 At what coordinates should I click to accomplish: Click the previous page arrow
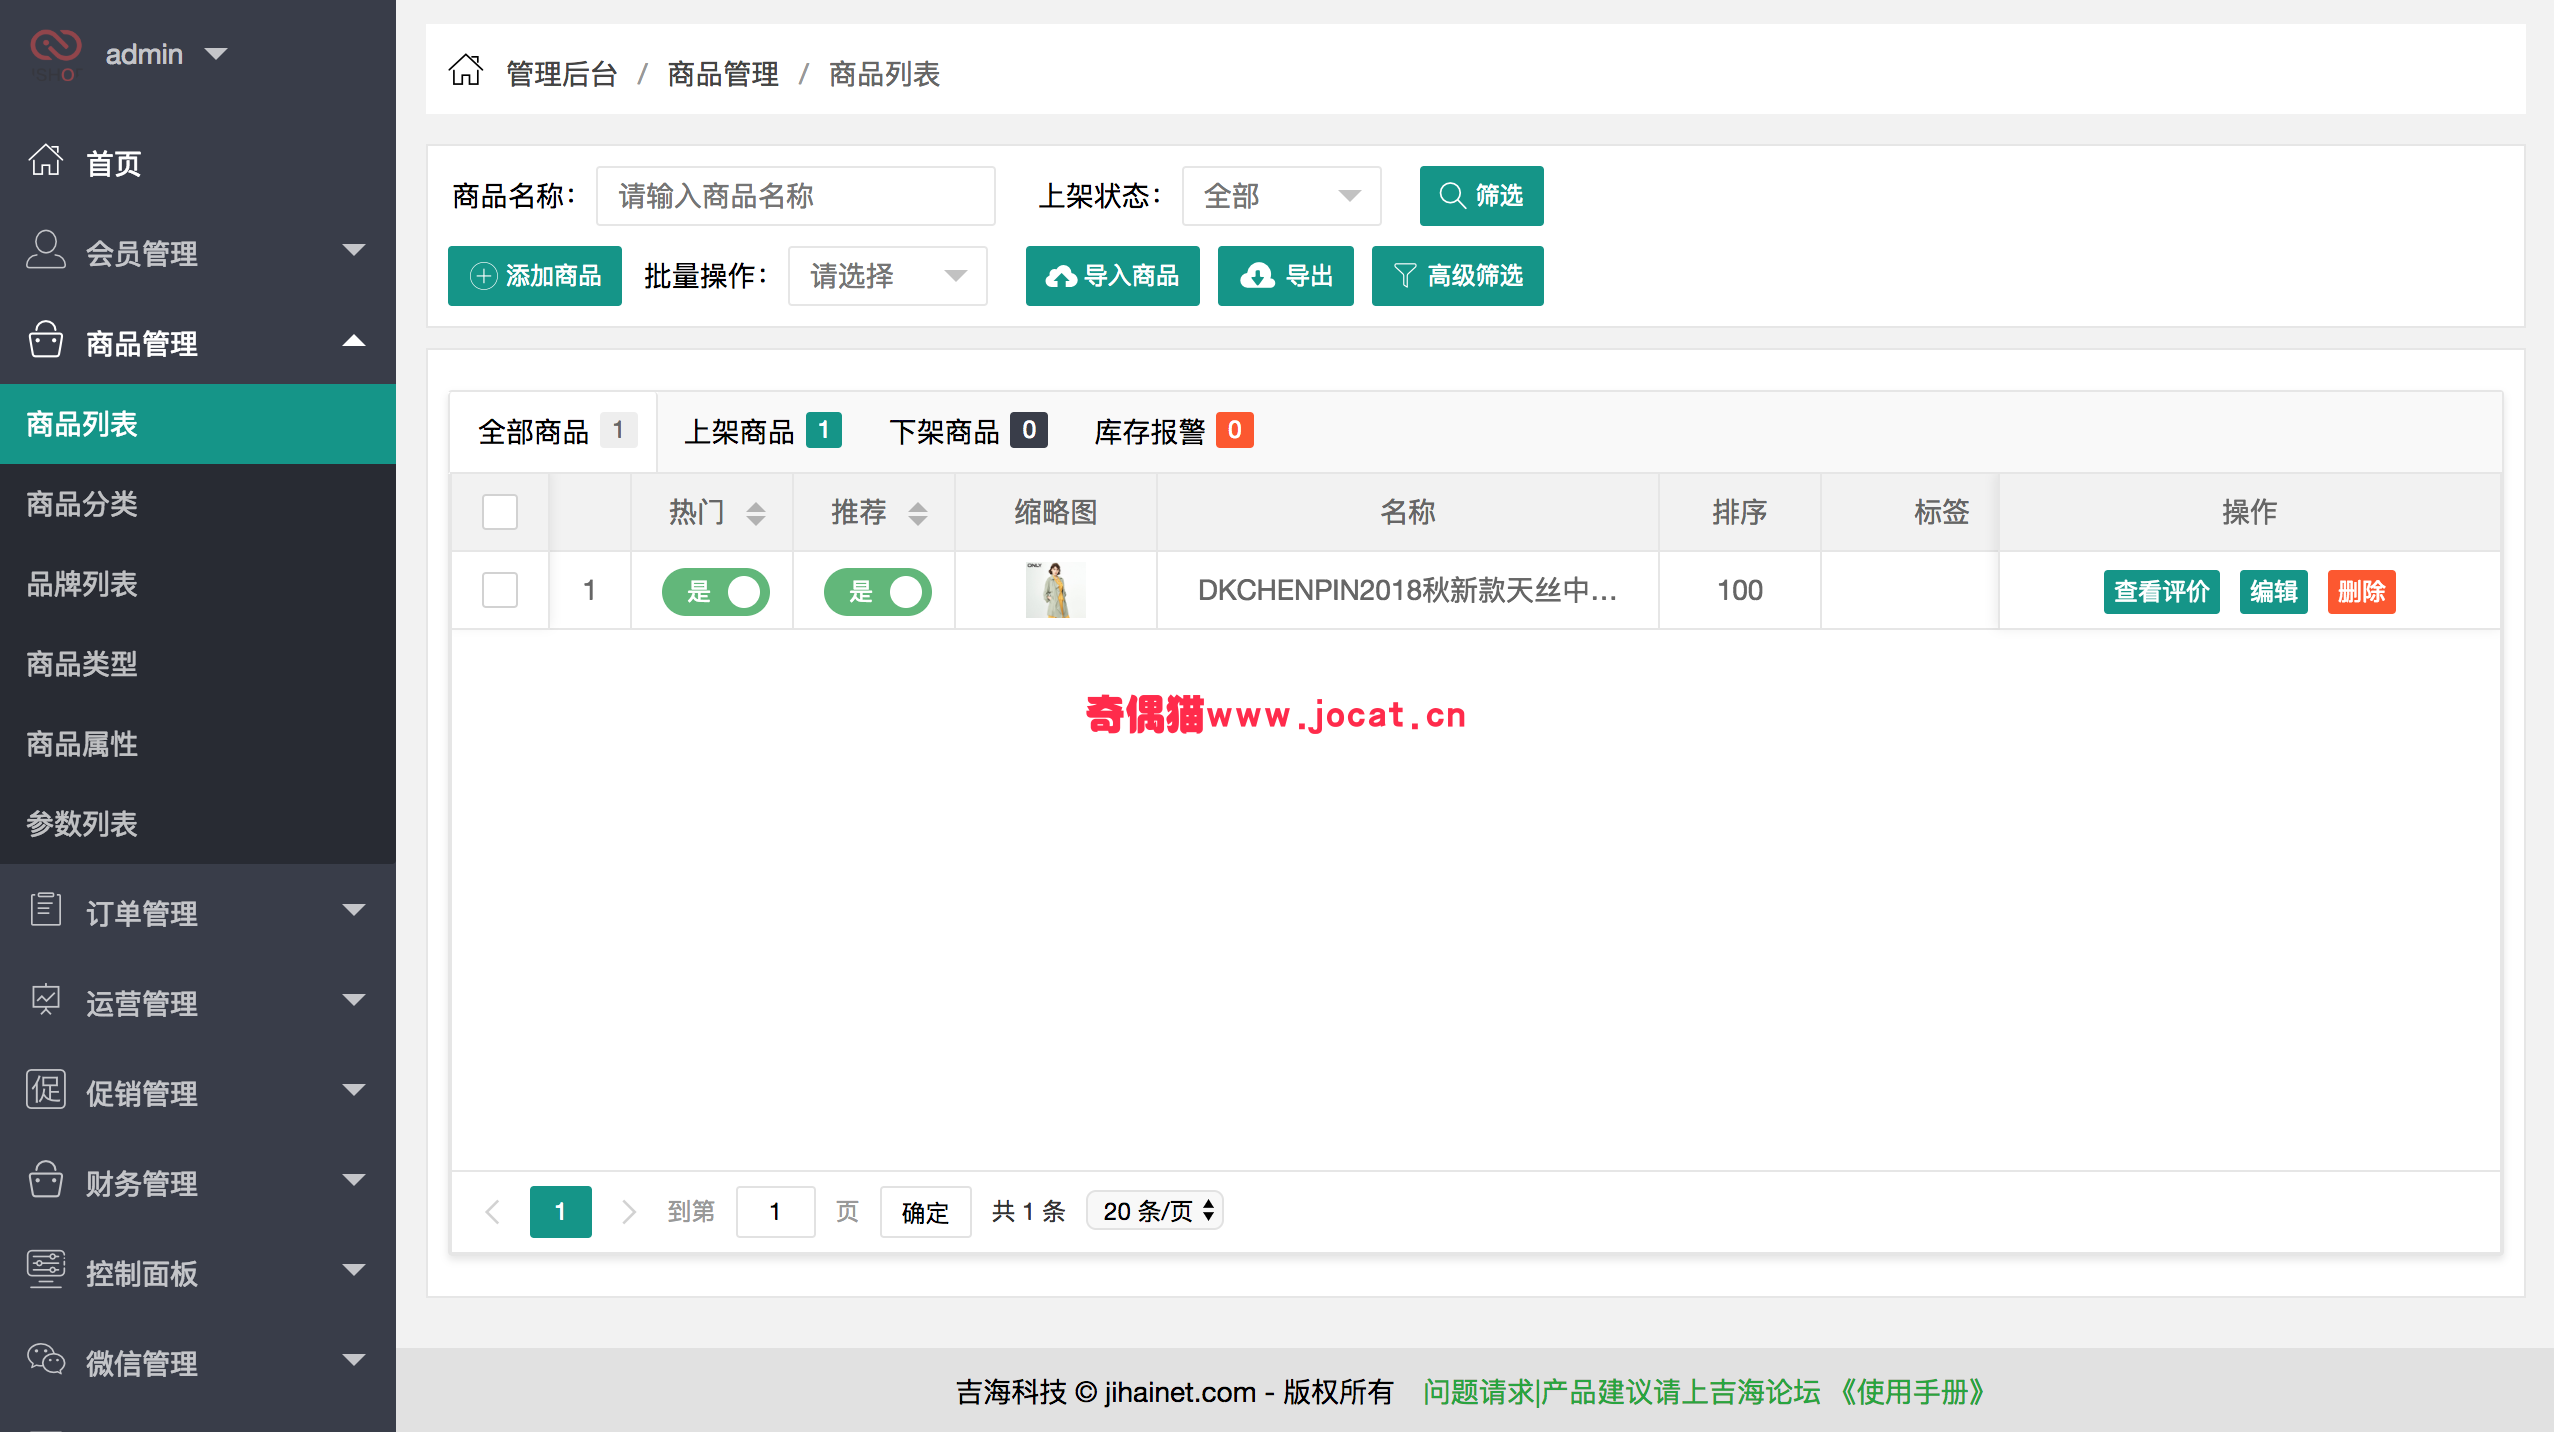pos(492,1212)
